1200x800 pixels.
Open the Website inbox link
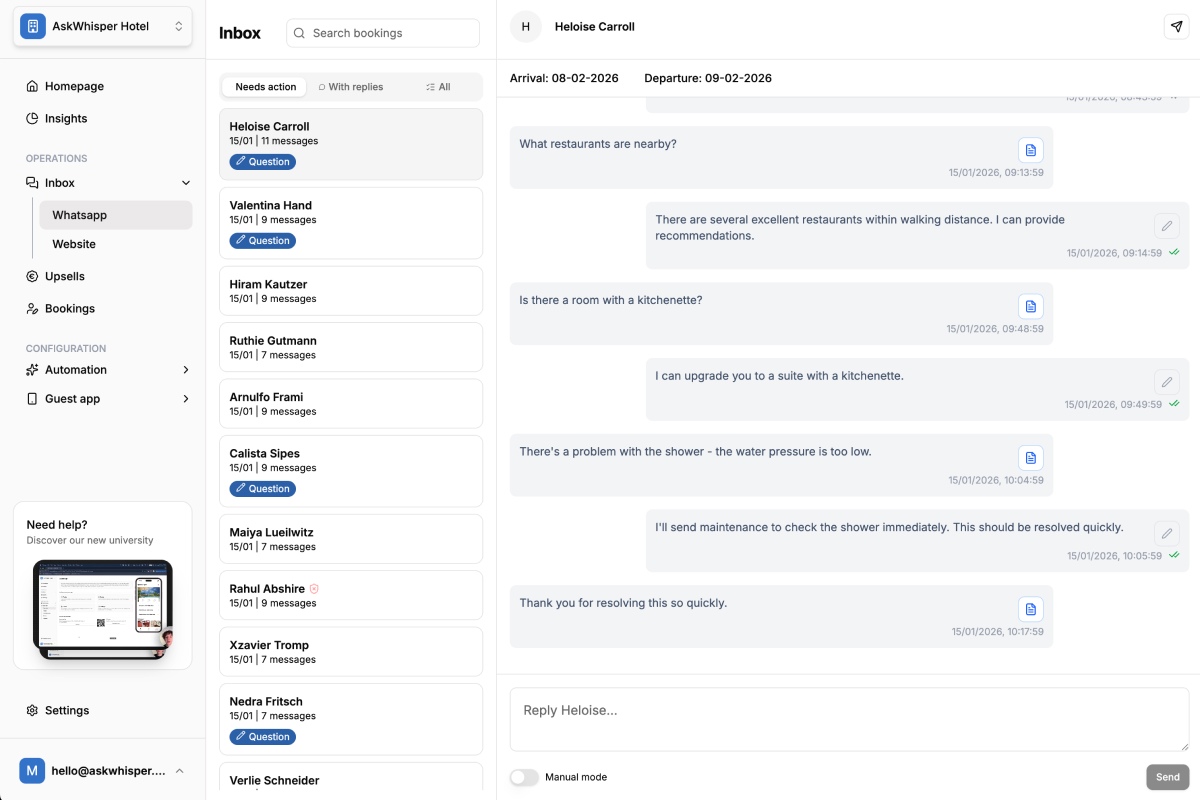click(x=74, y=244)
